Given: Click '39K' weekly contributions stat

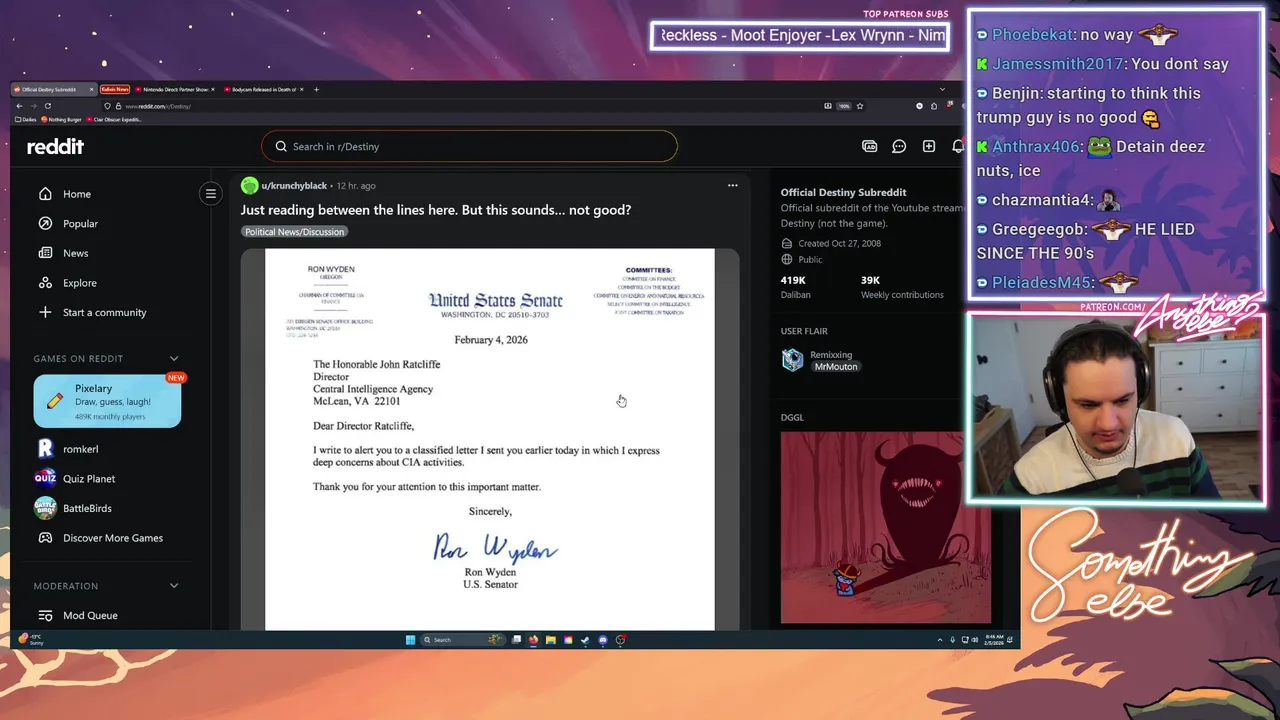Looking at the screenshot, I should click(x=871, y=281).
